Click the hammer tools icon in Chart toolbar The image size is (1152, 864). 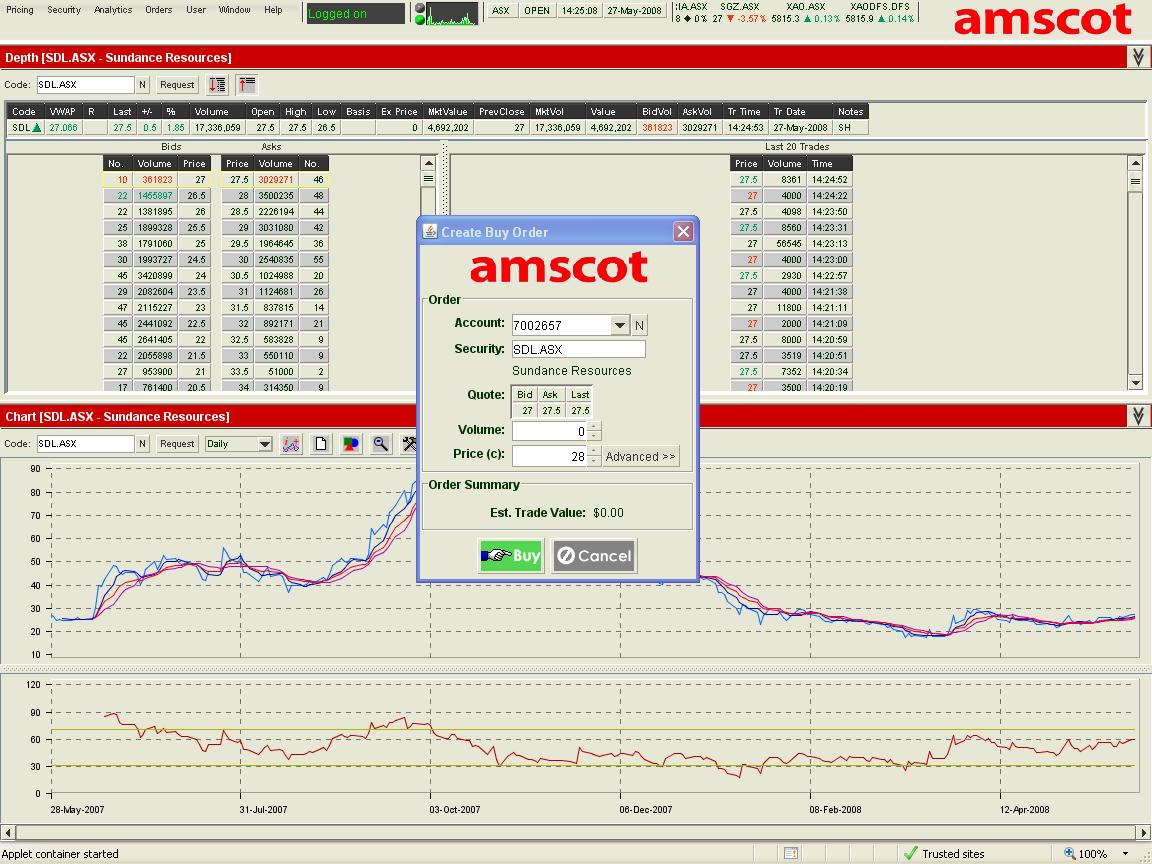pos(409,444)
